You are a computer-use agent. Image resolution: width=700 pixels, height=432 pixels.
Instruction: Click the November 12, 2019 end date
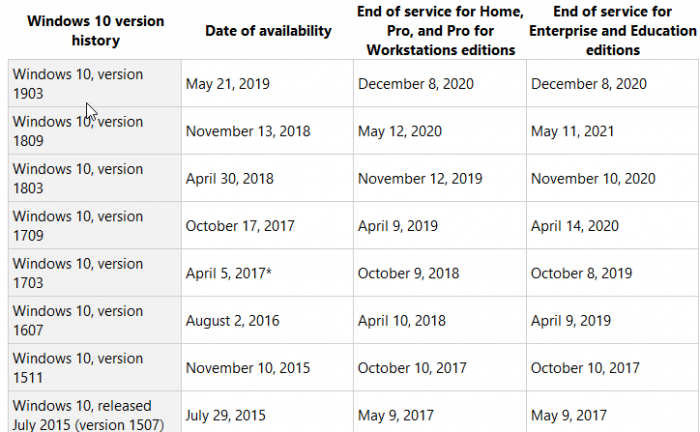pos(420,178)
